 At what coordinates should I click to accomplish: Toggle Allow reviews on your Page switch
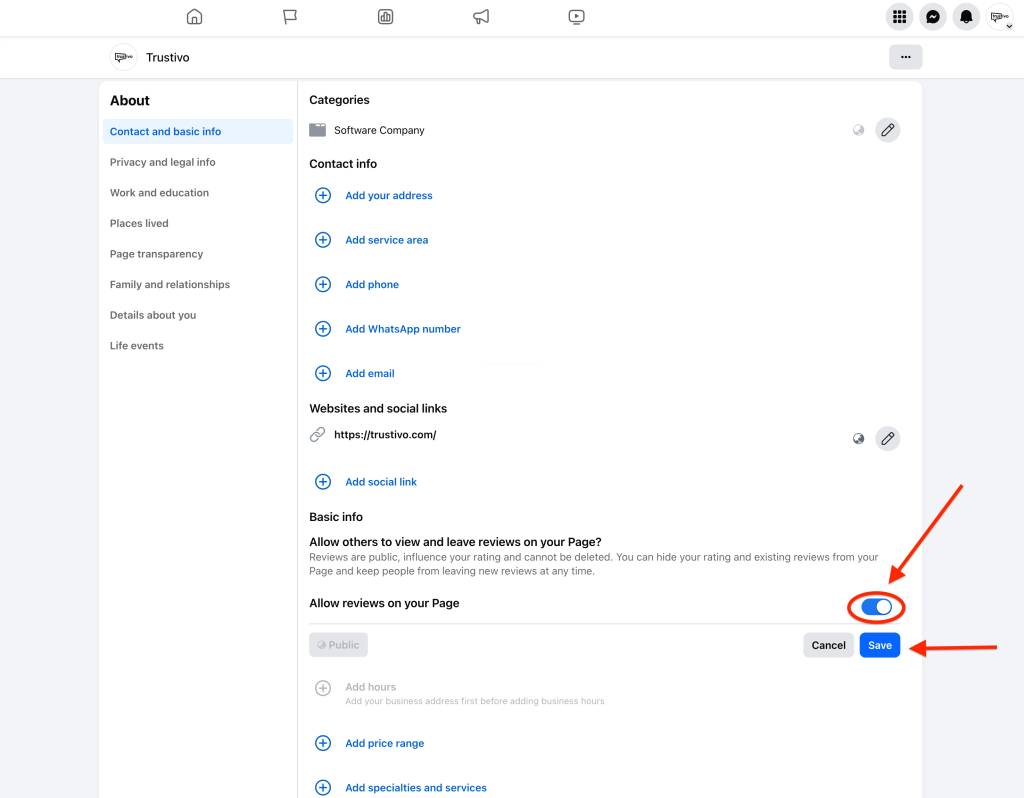point(876,607)
